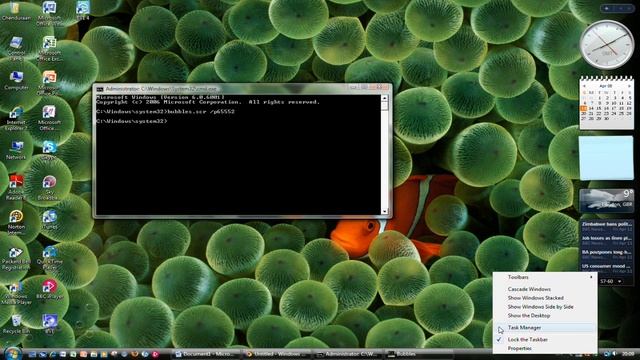Click the London weather gadget
The image size is (640, 360).
(x=607, y=200)
